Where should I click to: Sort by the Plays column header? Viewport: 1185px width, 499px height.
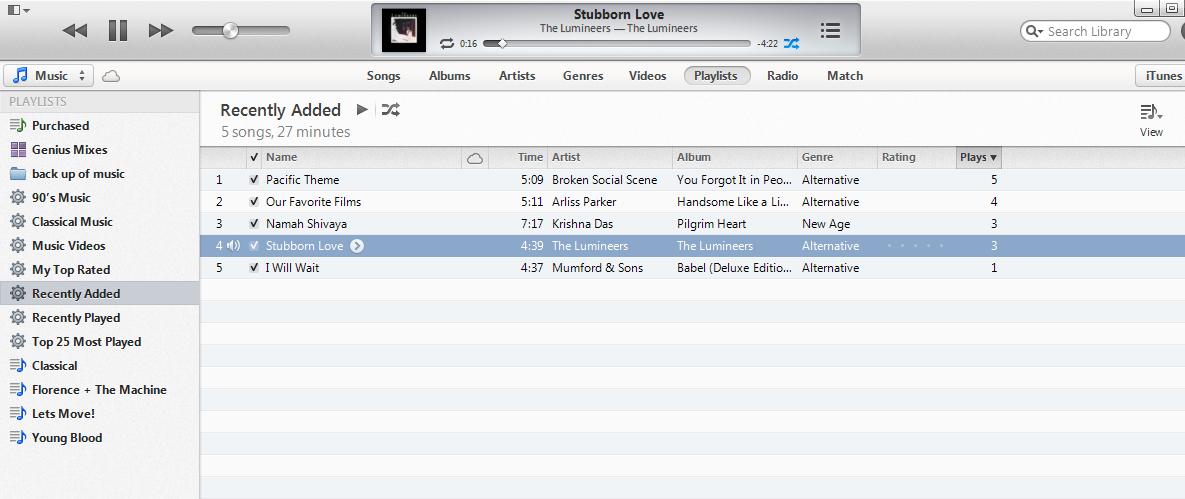point(977,157)
